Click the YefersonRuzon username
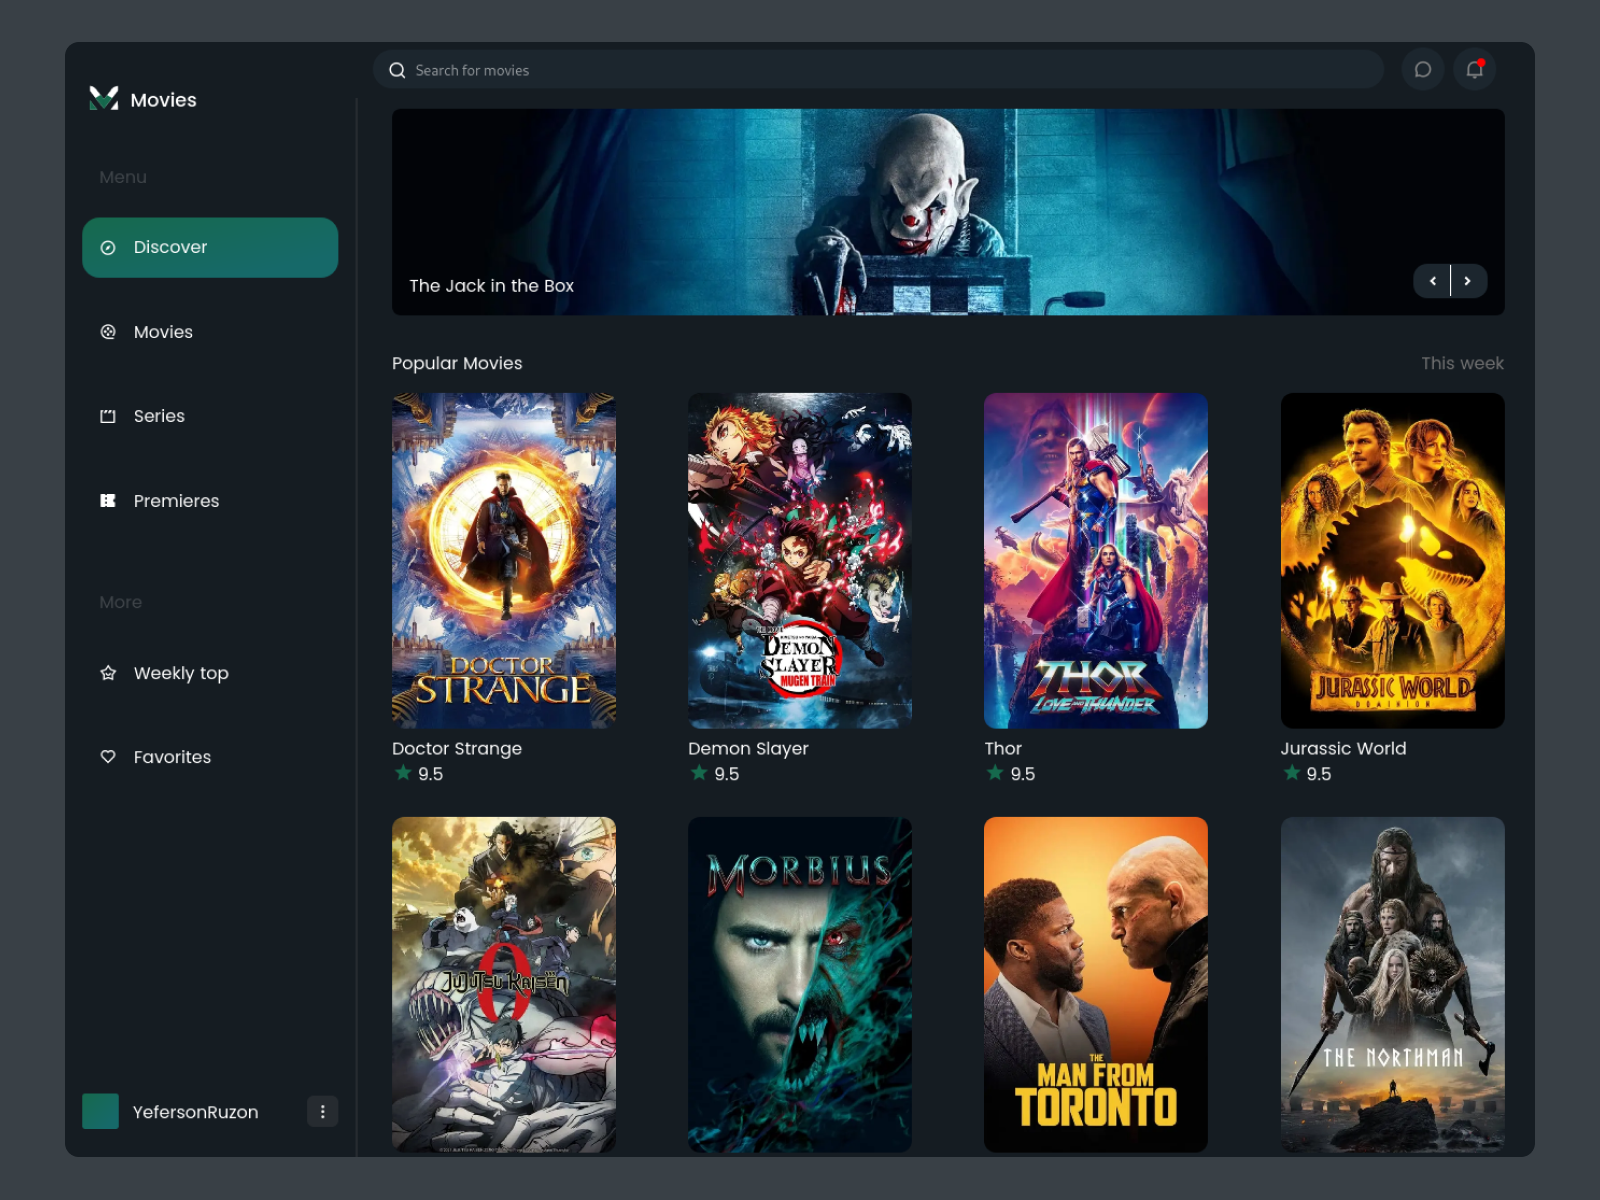This screenshot has width=1600, height=1200. pyautogui.click(x=195, y=1112)
